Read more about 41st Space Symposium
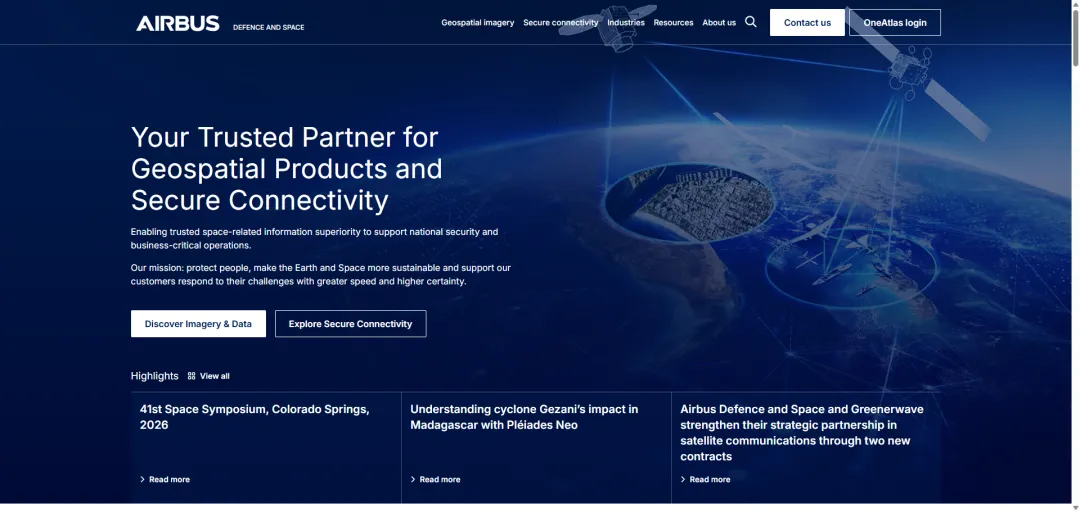The height and width of the screenshot is (512, 1080). coord(169,480)
